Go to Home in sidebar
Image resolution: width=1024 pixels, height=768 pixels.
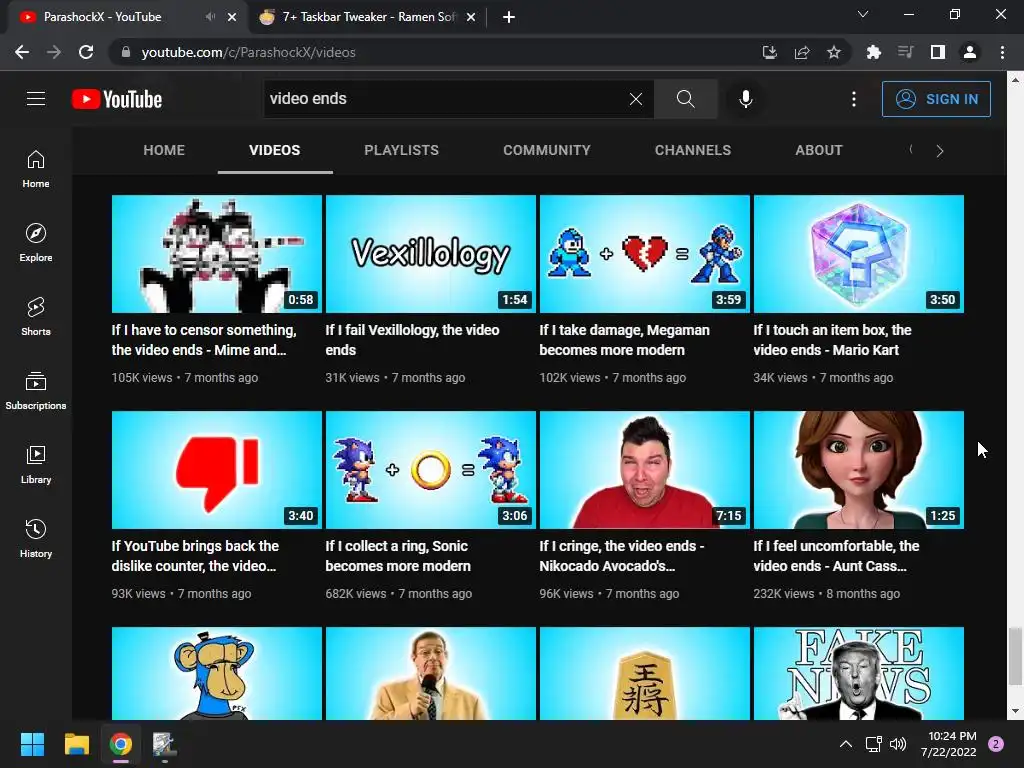36,169
